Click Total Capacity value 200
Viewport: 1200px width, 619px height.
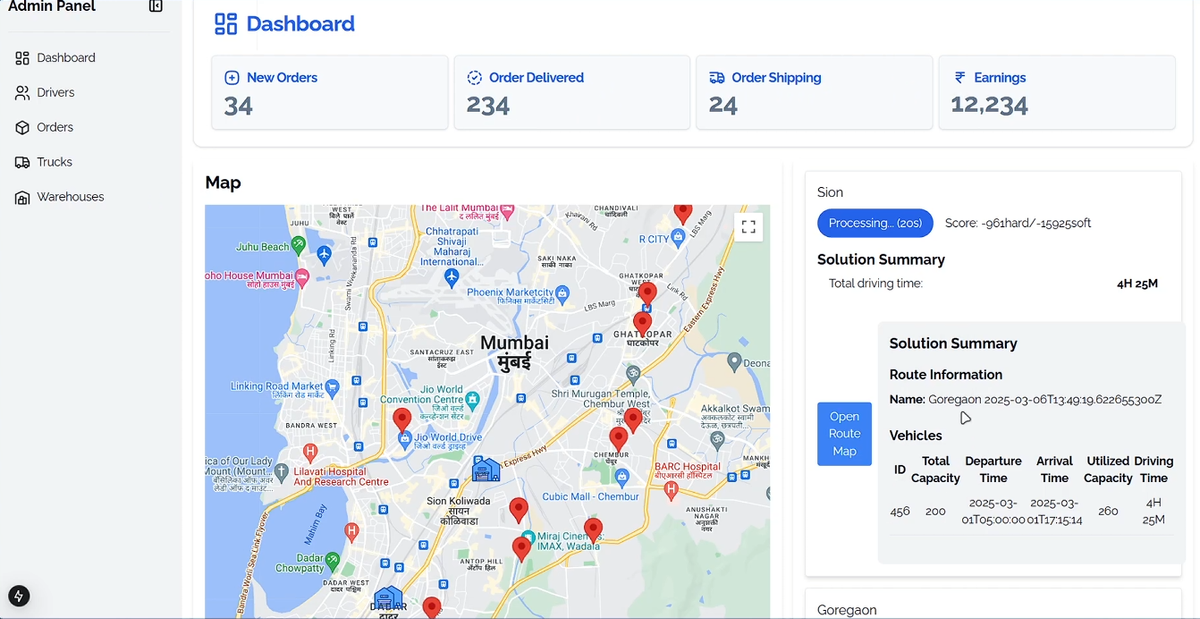pos(935,511)
